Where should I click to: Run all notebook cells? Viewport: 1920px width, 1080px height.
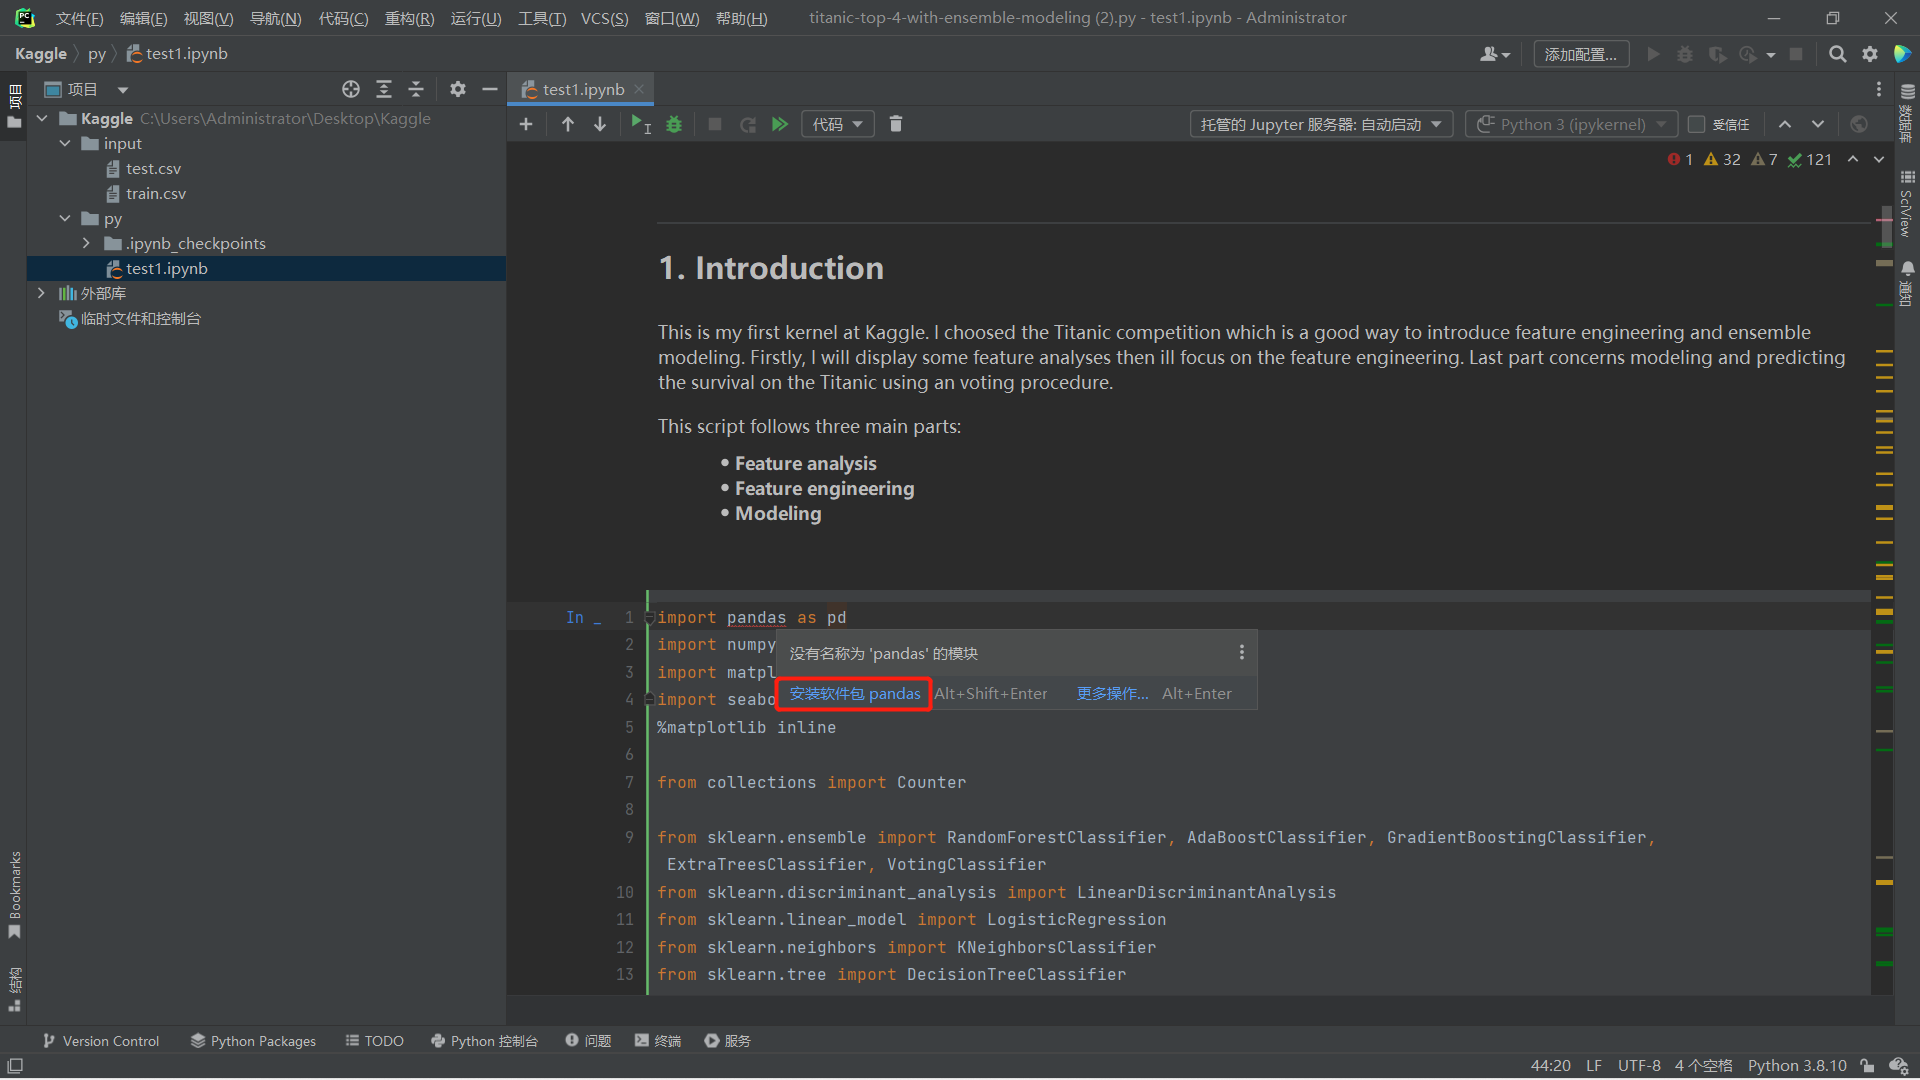(780, 124)
